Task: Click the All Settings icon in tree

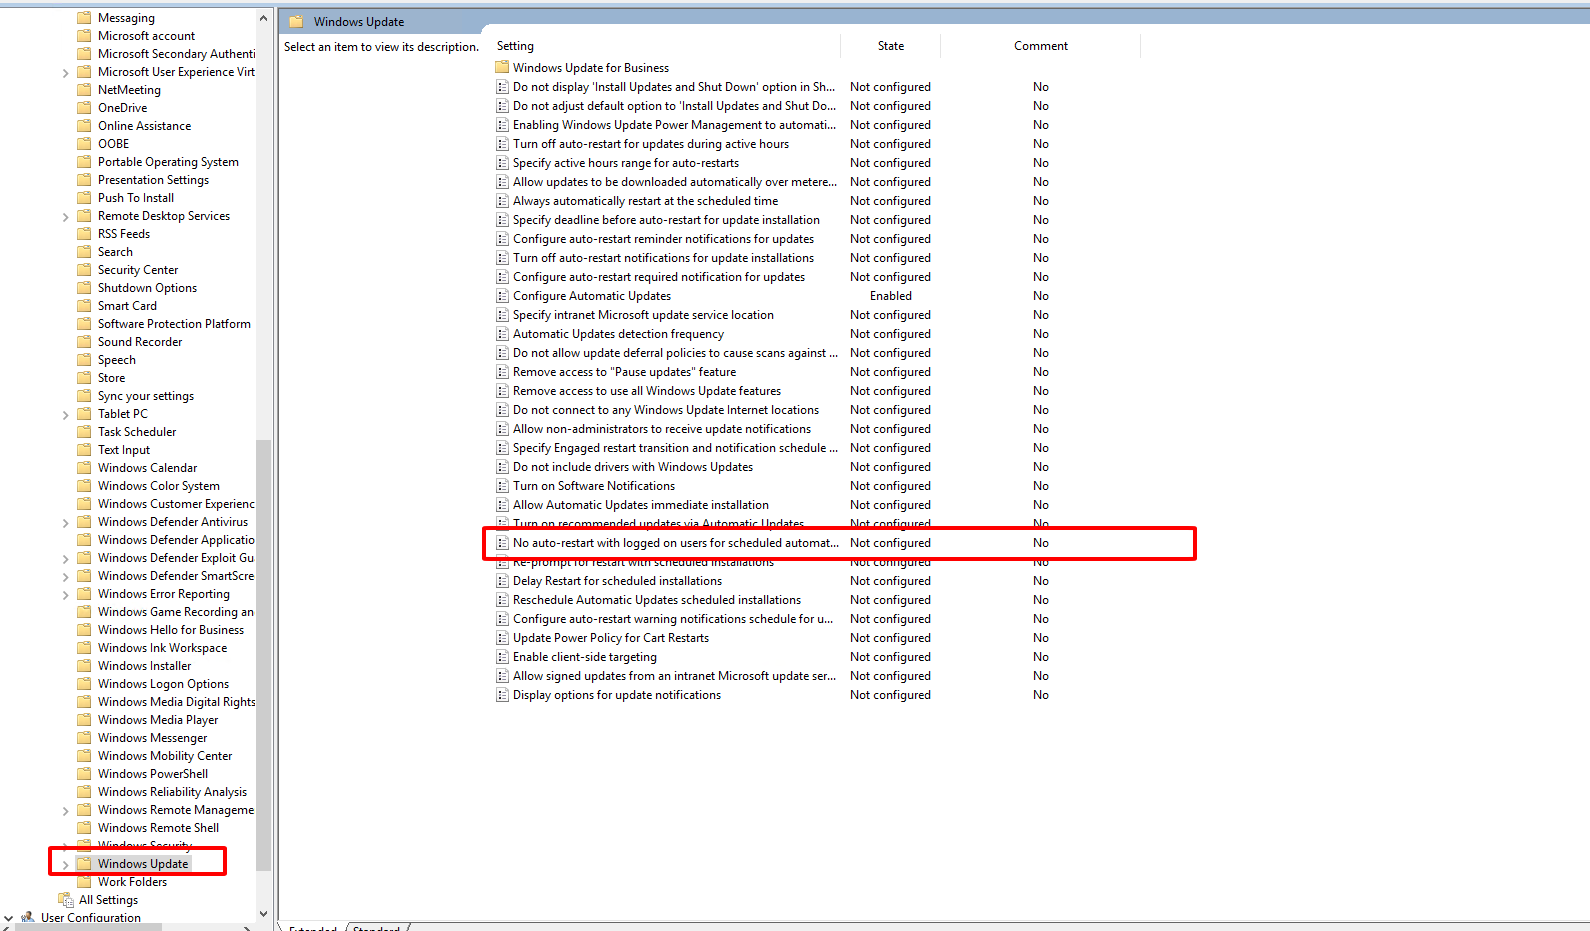Action: [x=66, y=900]
